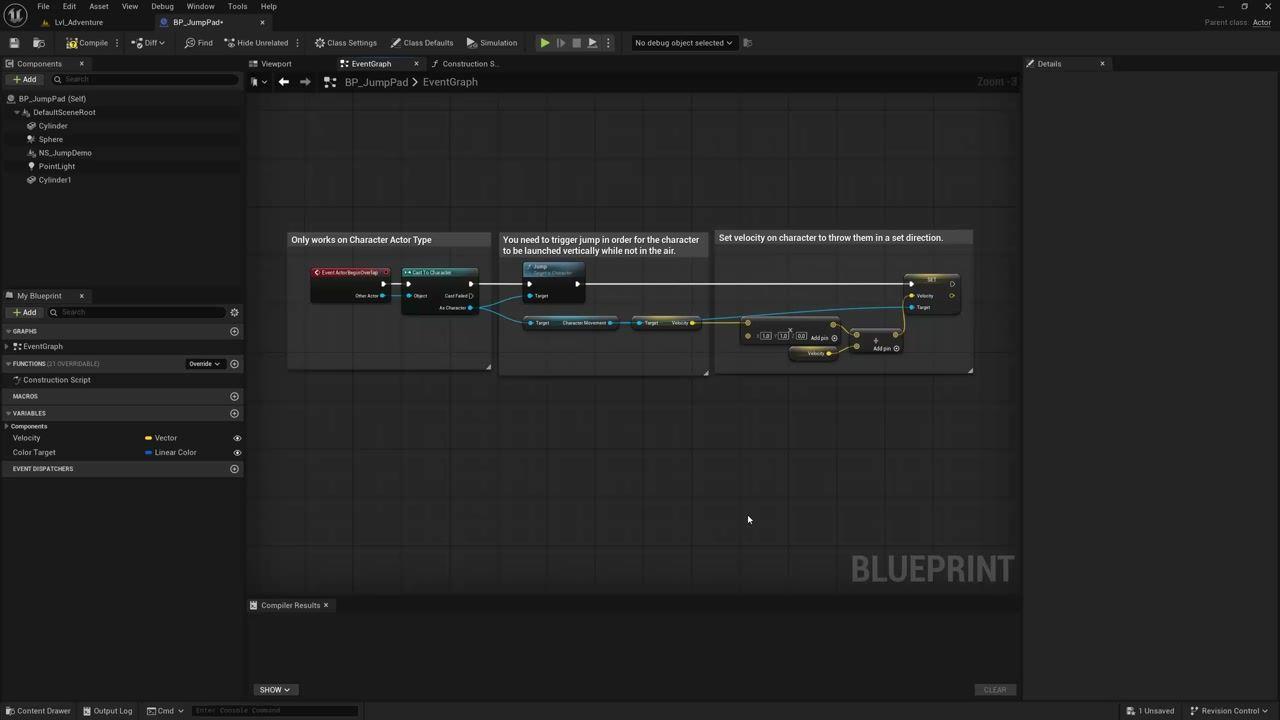
Task: Open the graph bookmarks dropdown
Action: click(x=259, y=82)
